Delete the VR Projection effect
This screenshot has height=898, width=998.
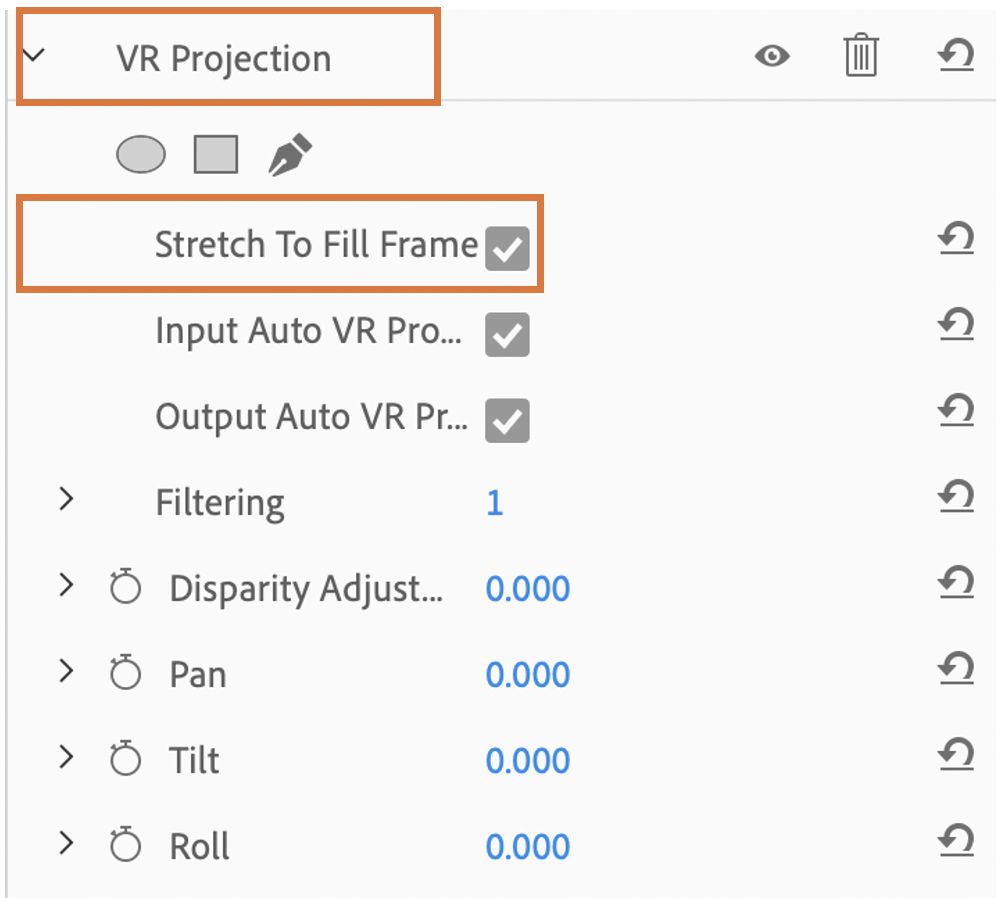860,56
